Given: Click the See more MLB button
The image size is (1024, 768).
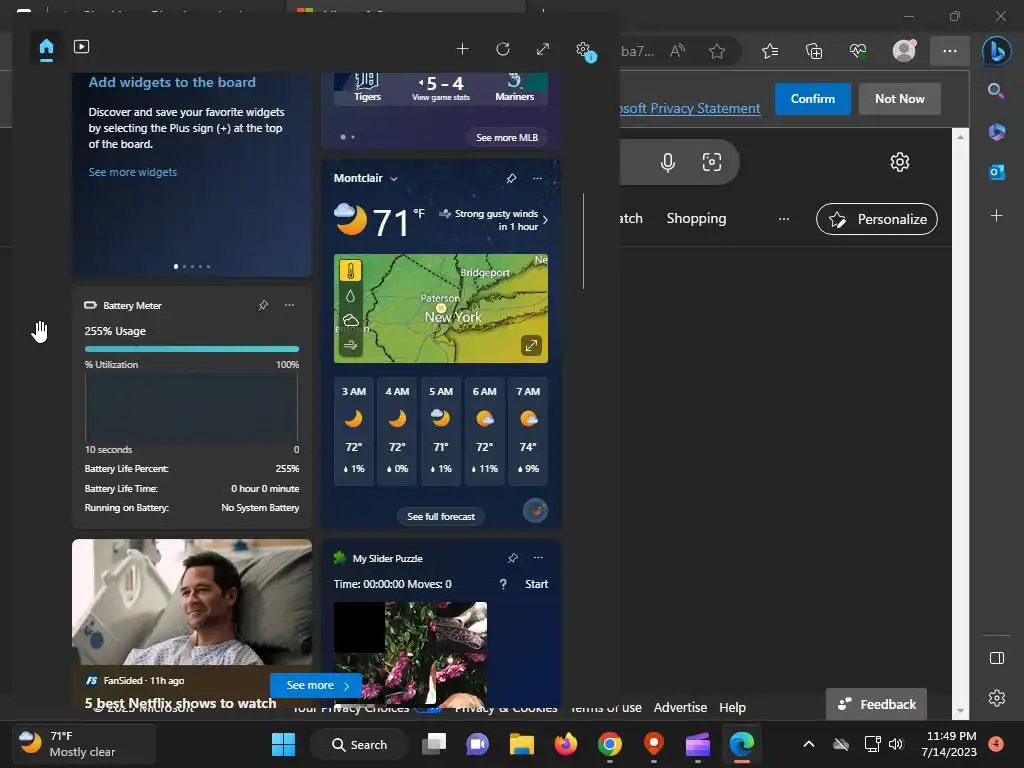Looking at the screenshot, I should 507,138.
